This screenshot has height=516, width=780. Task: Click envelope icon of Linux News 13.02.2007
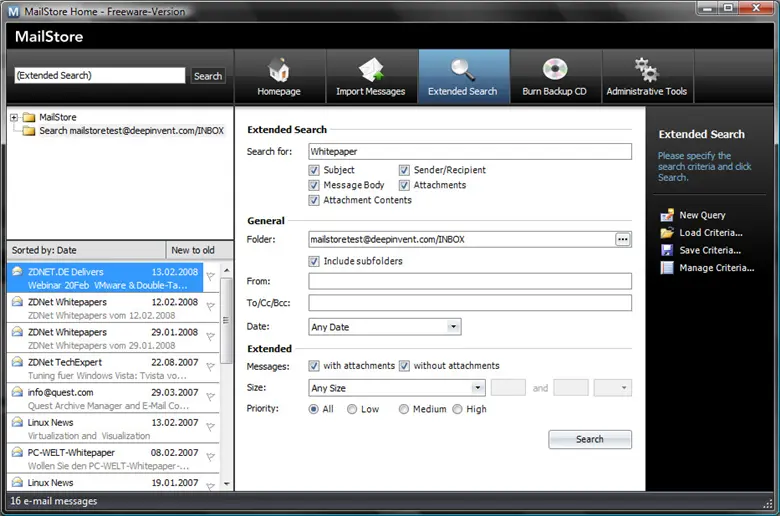[17, 422]
